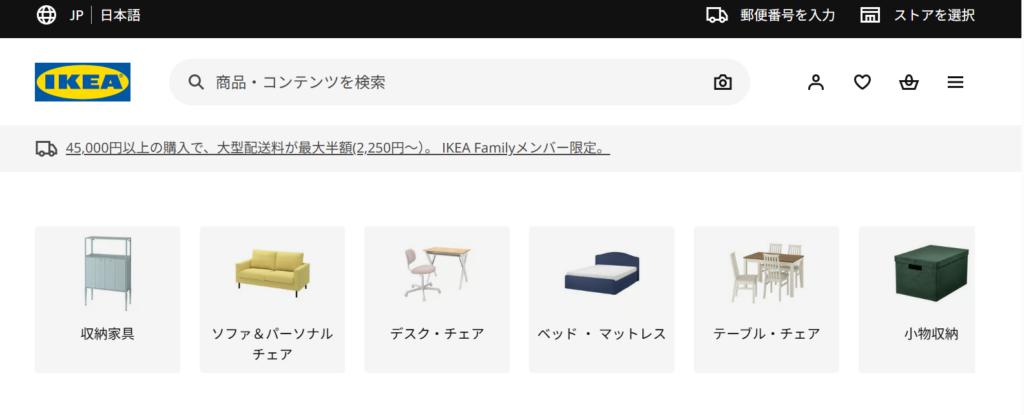The image size is (1024, 415).
Task: Click the search magnifier icon
Action: coord(196,82)
